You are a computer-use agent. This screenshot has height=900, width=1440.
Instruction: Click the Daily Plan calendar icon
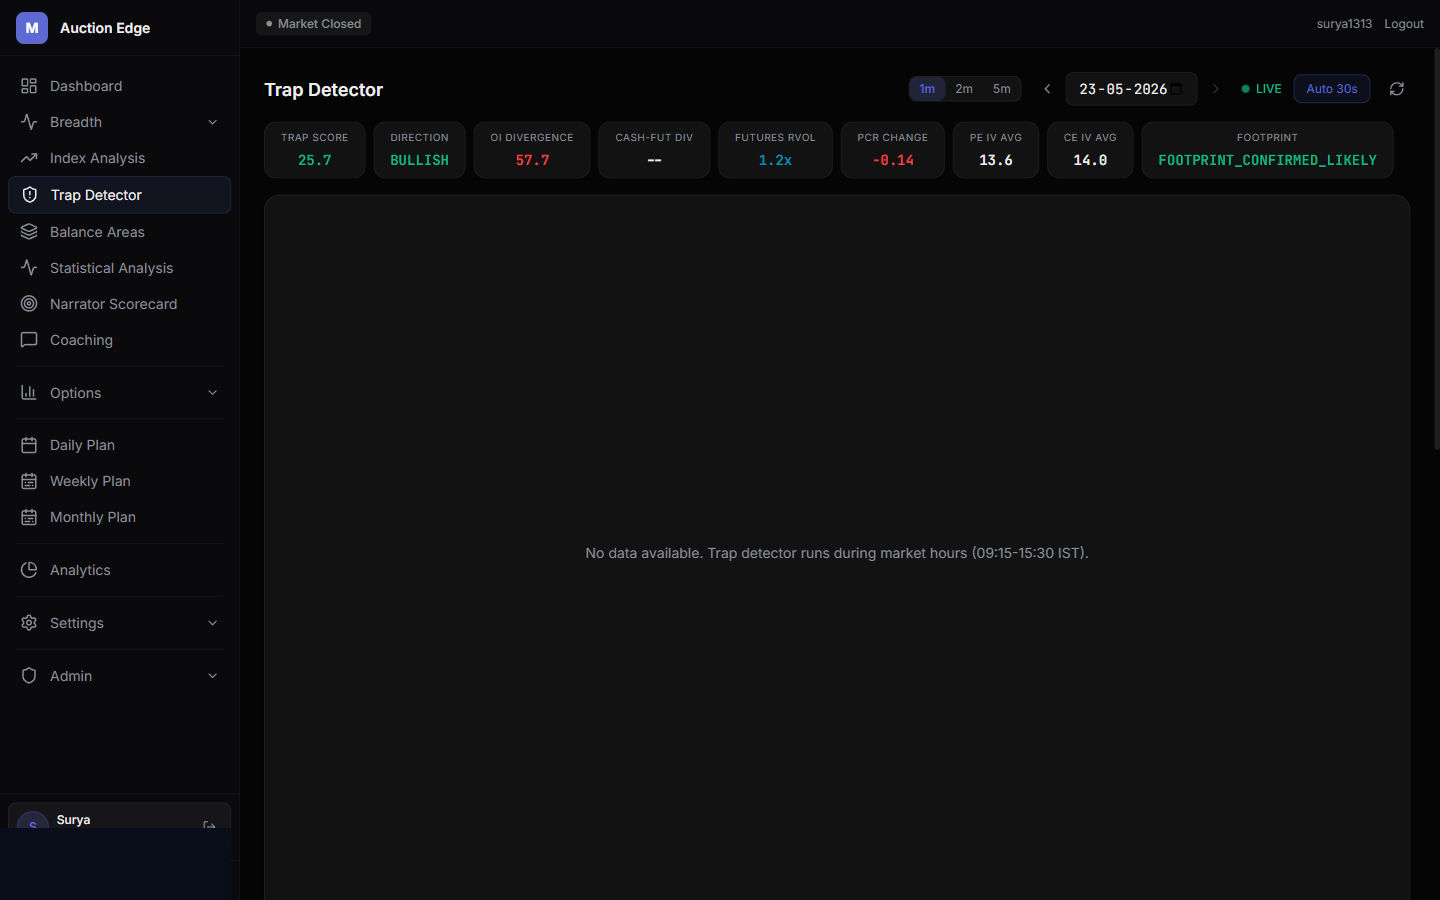29,445
